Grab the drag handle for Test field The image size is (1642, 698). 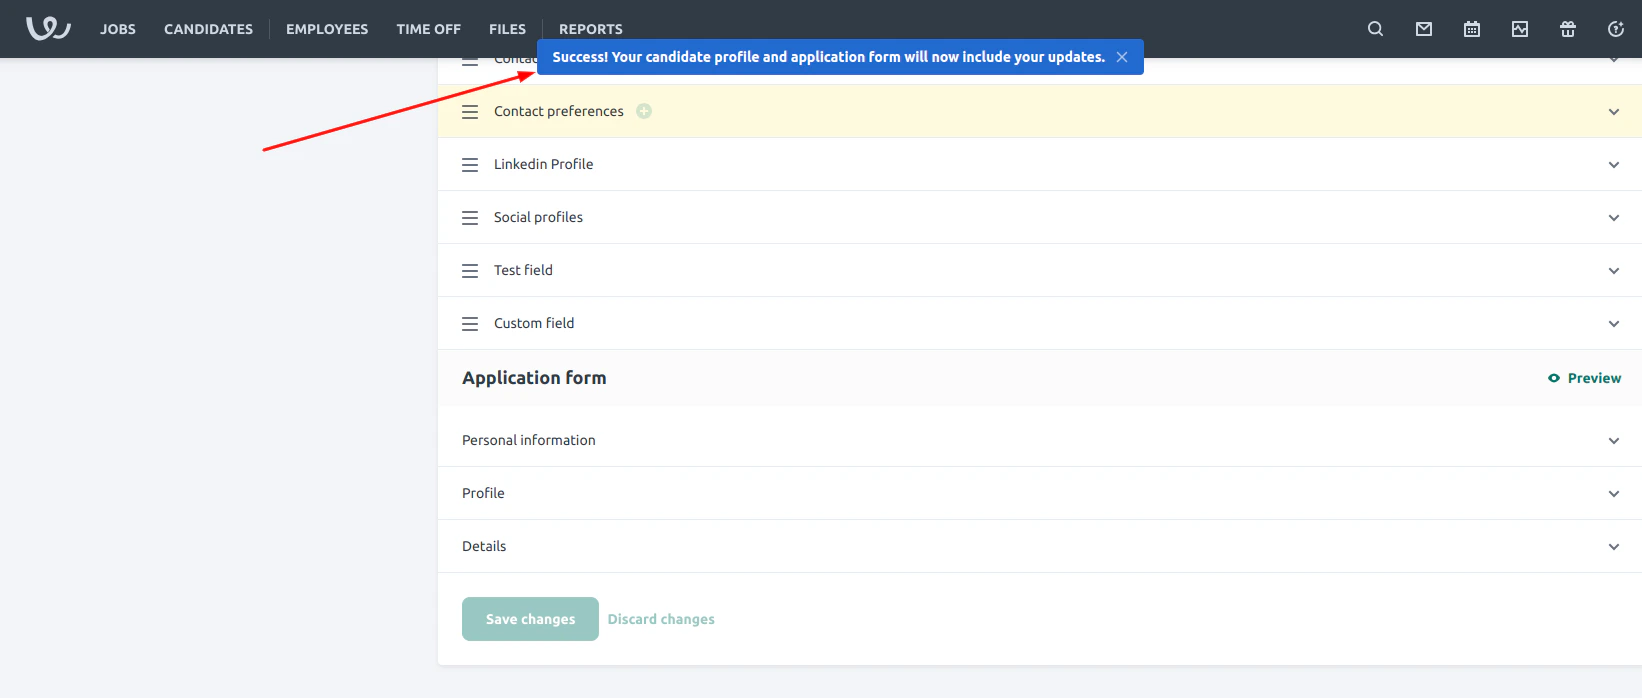[x=470, y=271]
